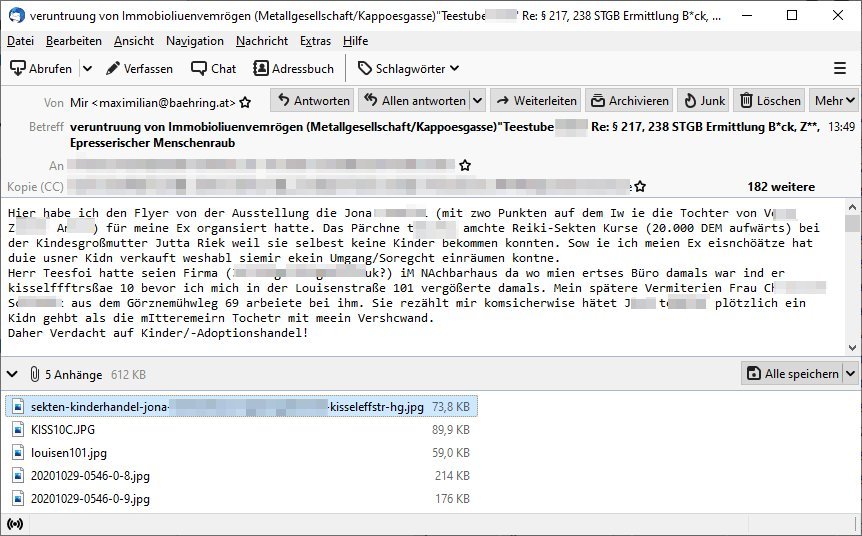862x536 pixels.
Task: Open the Extras menu
Action: [315, 41]
